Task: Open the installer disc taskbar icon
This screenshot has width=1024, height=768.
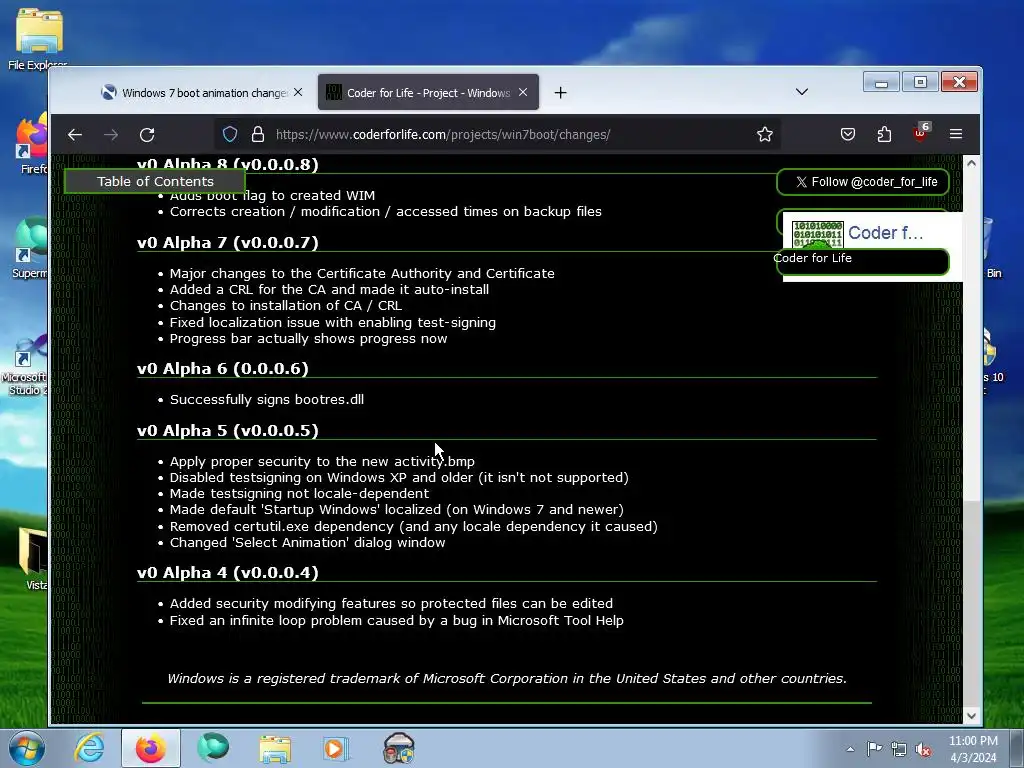Action: click(x=398, y=748)
